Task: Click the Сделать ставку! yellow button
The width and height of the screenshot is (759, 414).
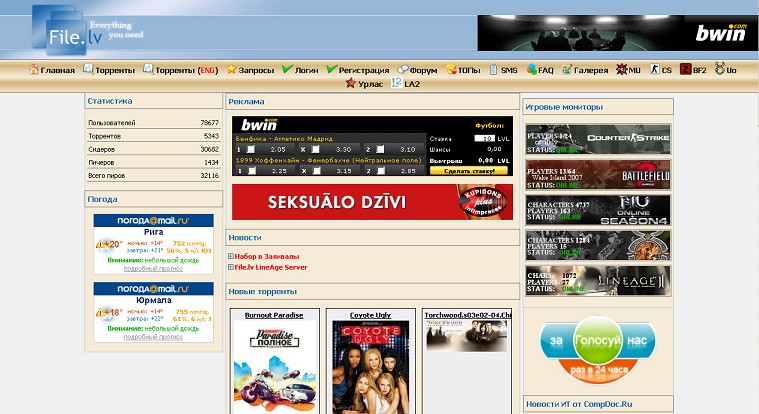Action: 469,171
